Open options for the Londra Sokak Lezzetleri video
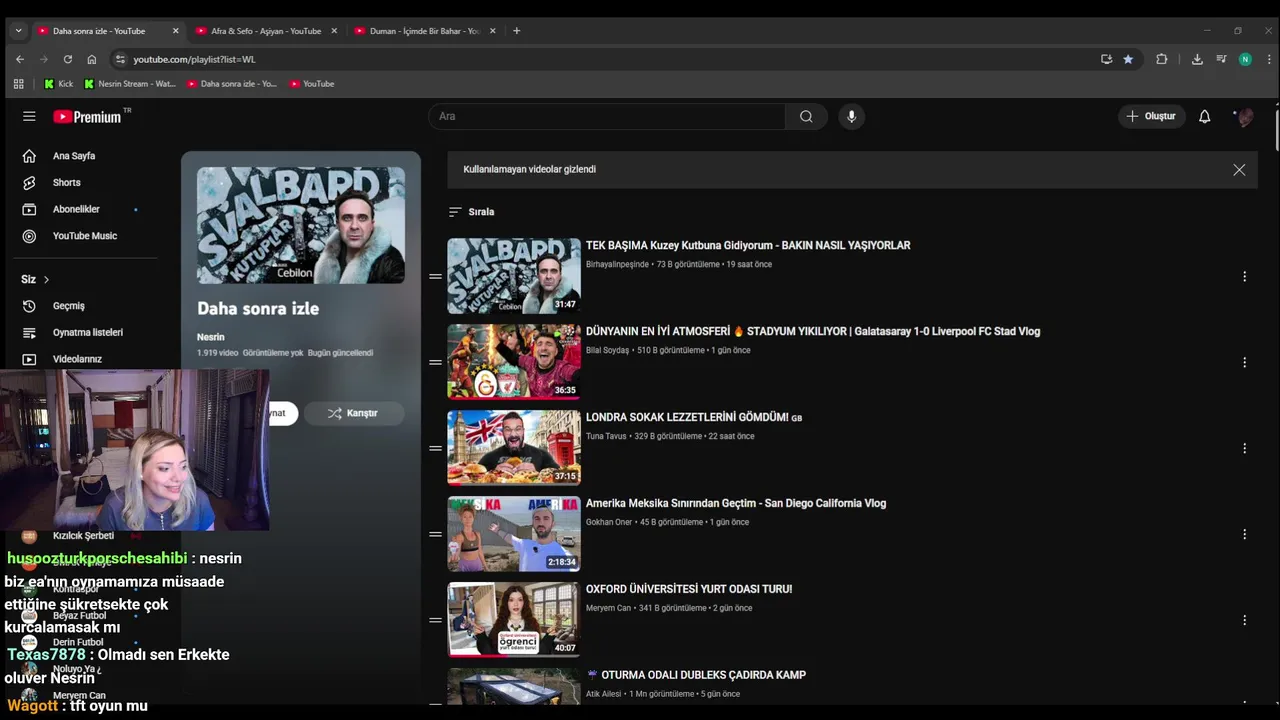The width and height of the screenshot is (1280, 720). click(x=1244, y=448)
